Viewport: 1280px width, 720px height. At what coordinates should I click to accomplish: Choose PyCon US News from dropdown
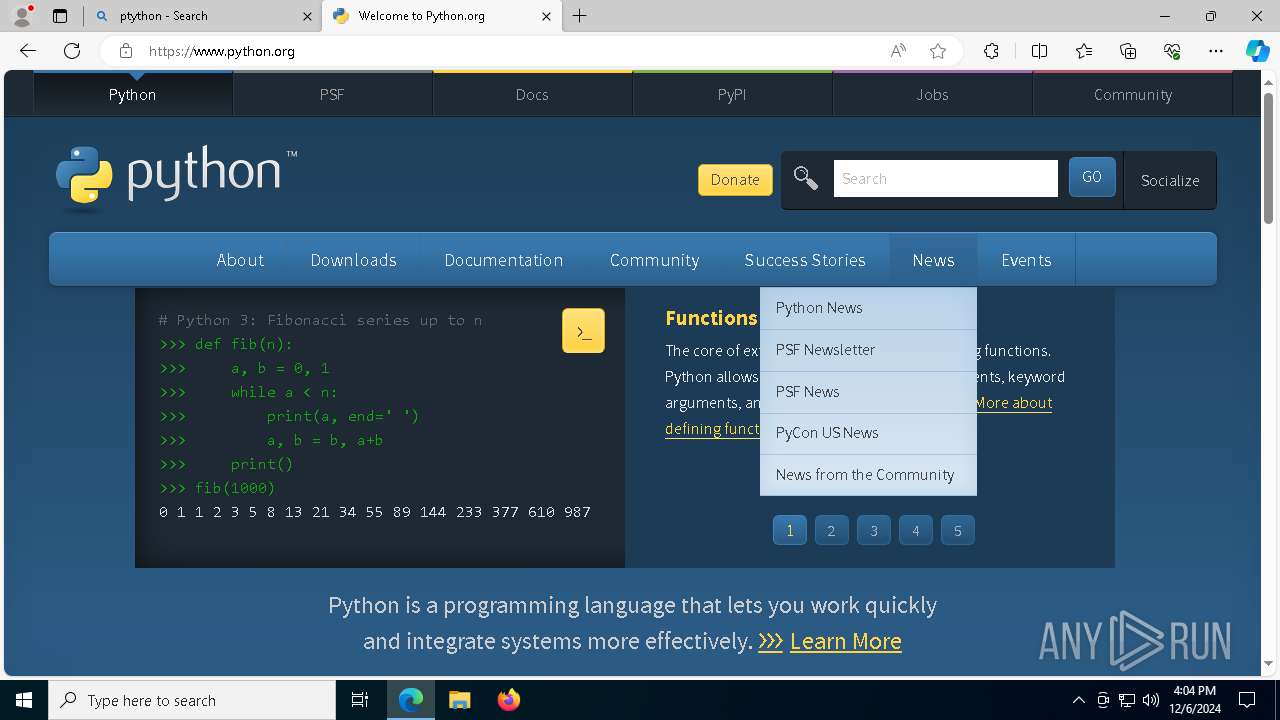[868, 433]
